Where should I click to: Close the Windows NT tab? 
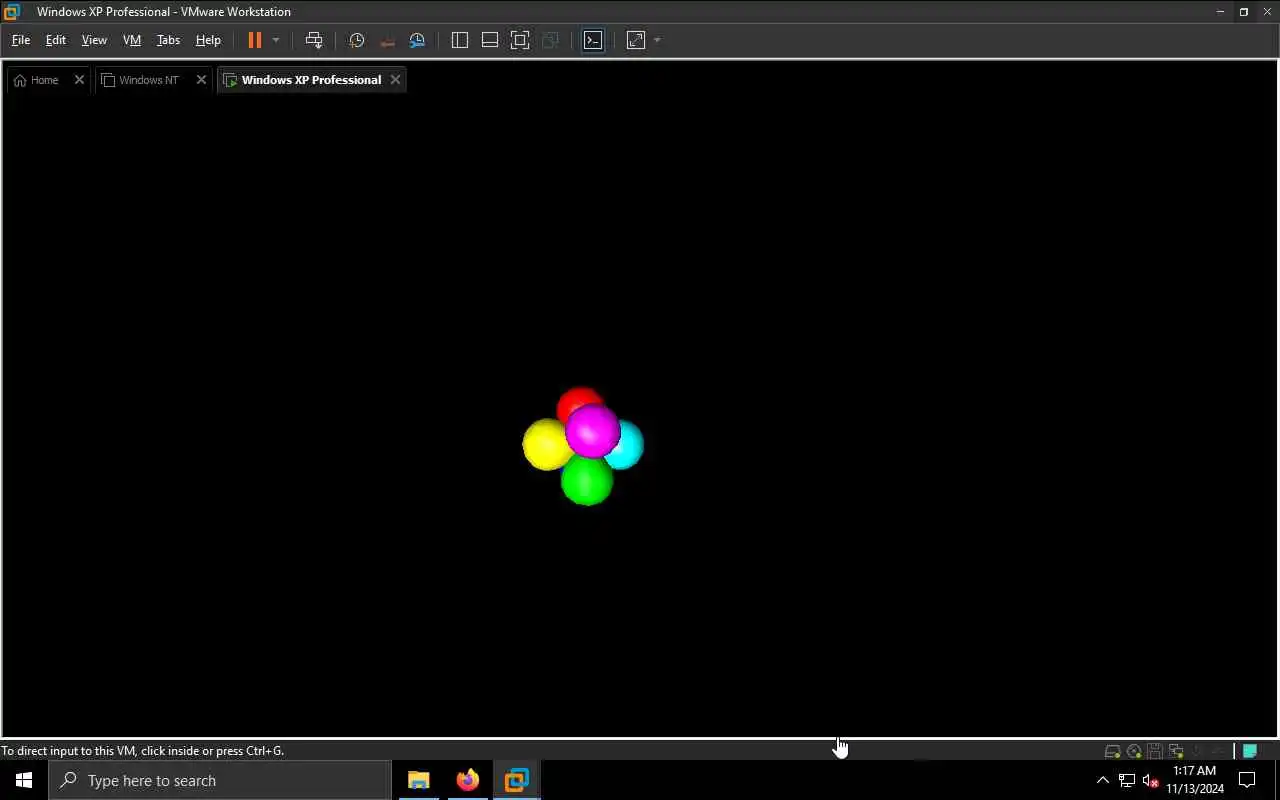click(x=201, y=80)
